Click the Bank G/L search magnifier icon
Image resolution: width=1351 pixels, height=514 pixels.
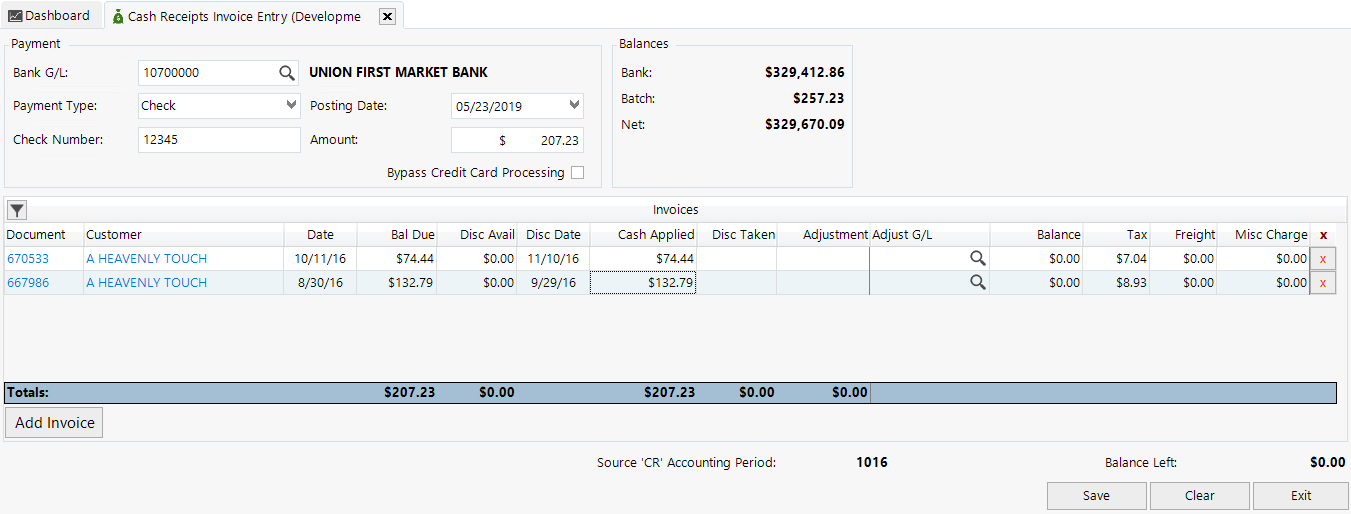click(x=287, y=73)
